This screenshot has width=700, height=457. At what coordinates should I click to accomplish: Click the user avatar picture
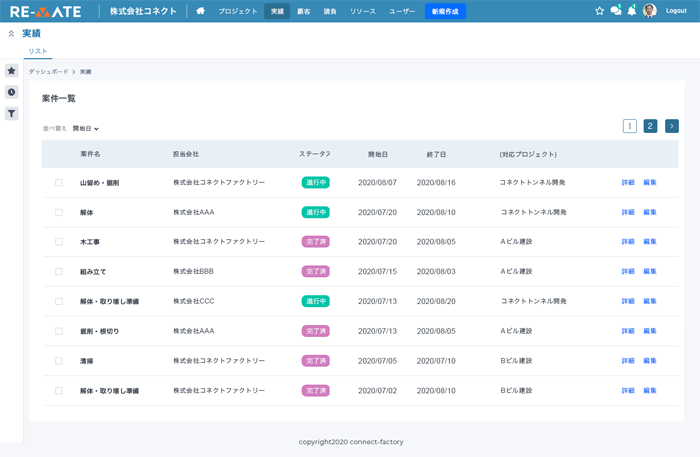(x=650, y=11)
